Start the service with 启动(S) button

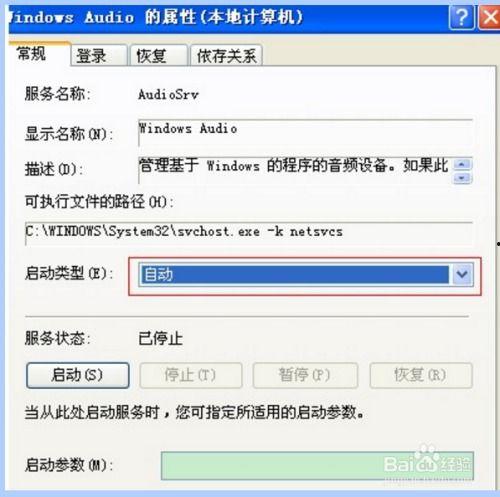coord(78,375)
